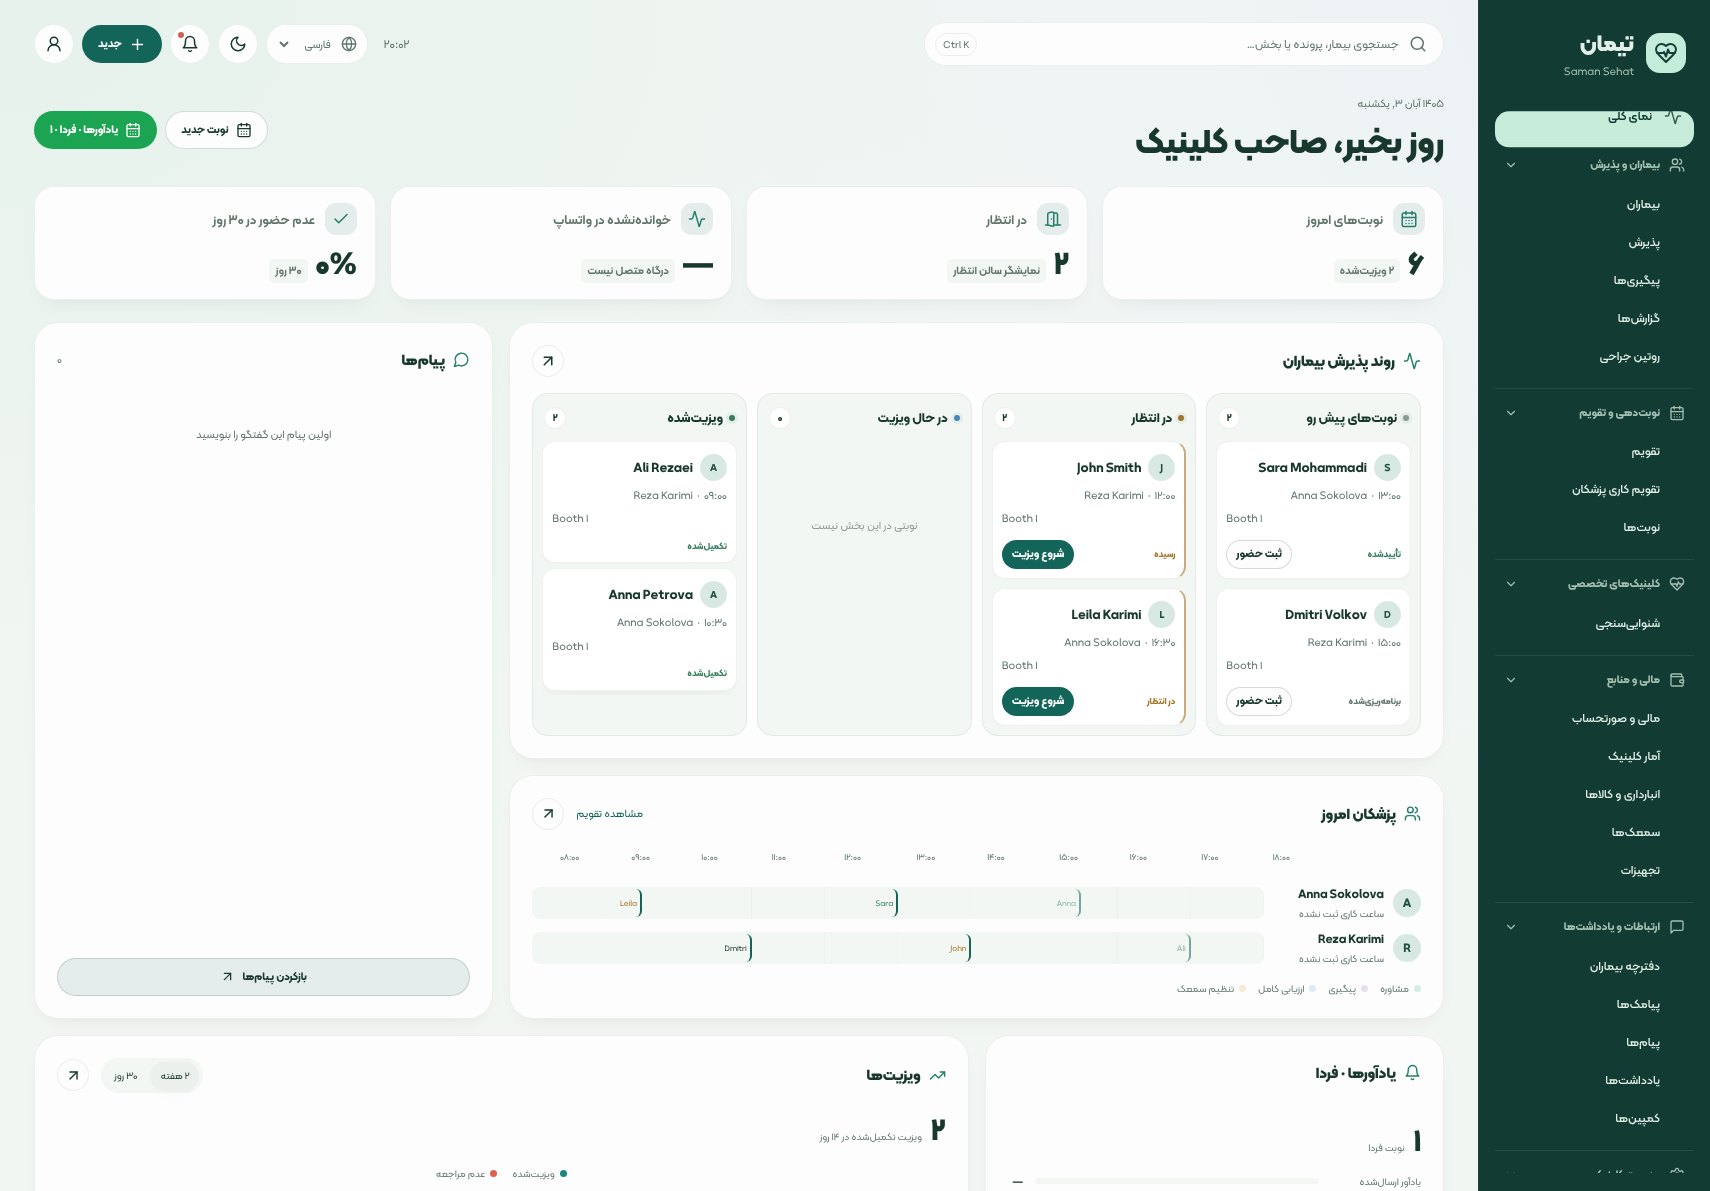1710x1191 pixels.
Task: Click بازکردن پیام‌ها button
Action: (x=263, y=977)
